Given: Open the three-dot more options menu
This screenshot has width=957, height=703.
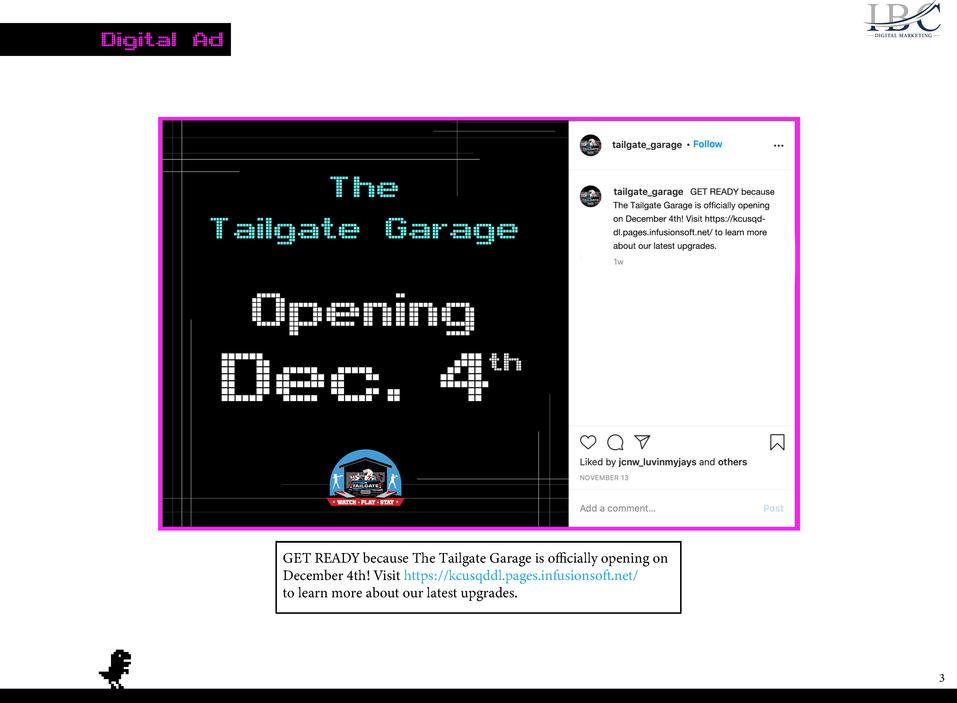Looking at the screenshot, I should click(778, 145).
